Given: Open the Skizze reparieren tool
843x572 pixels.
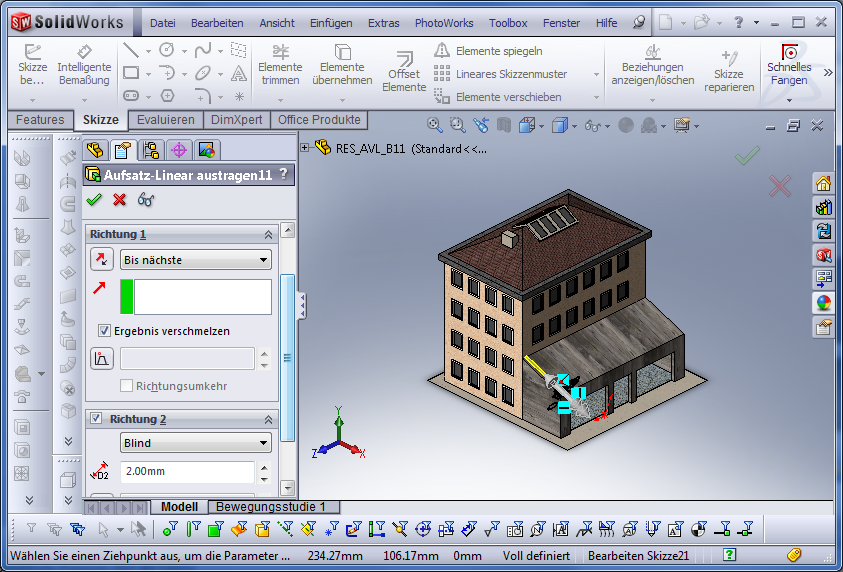Looking at the screenshot, I should 728,72.
